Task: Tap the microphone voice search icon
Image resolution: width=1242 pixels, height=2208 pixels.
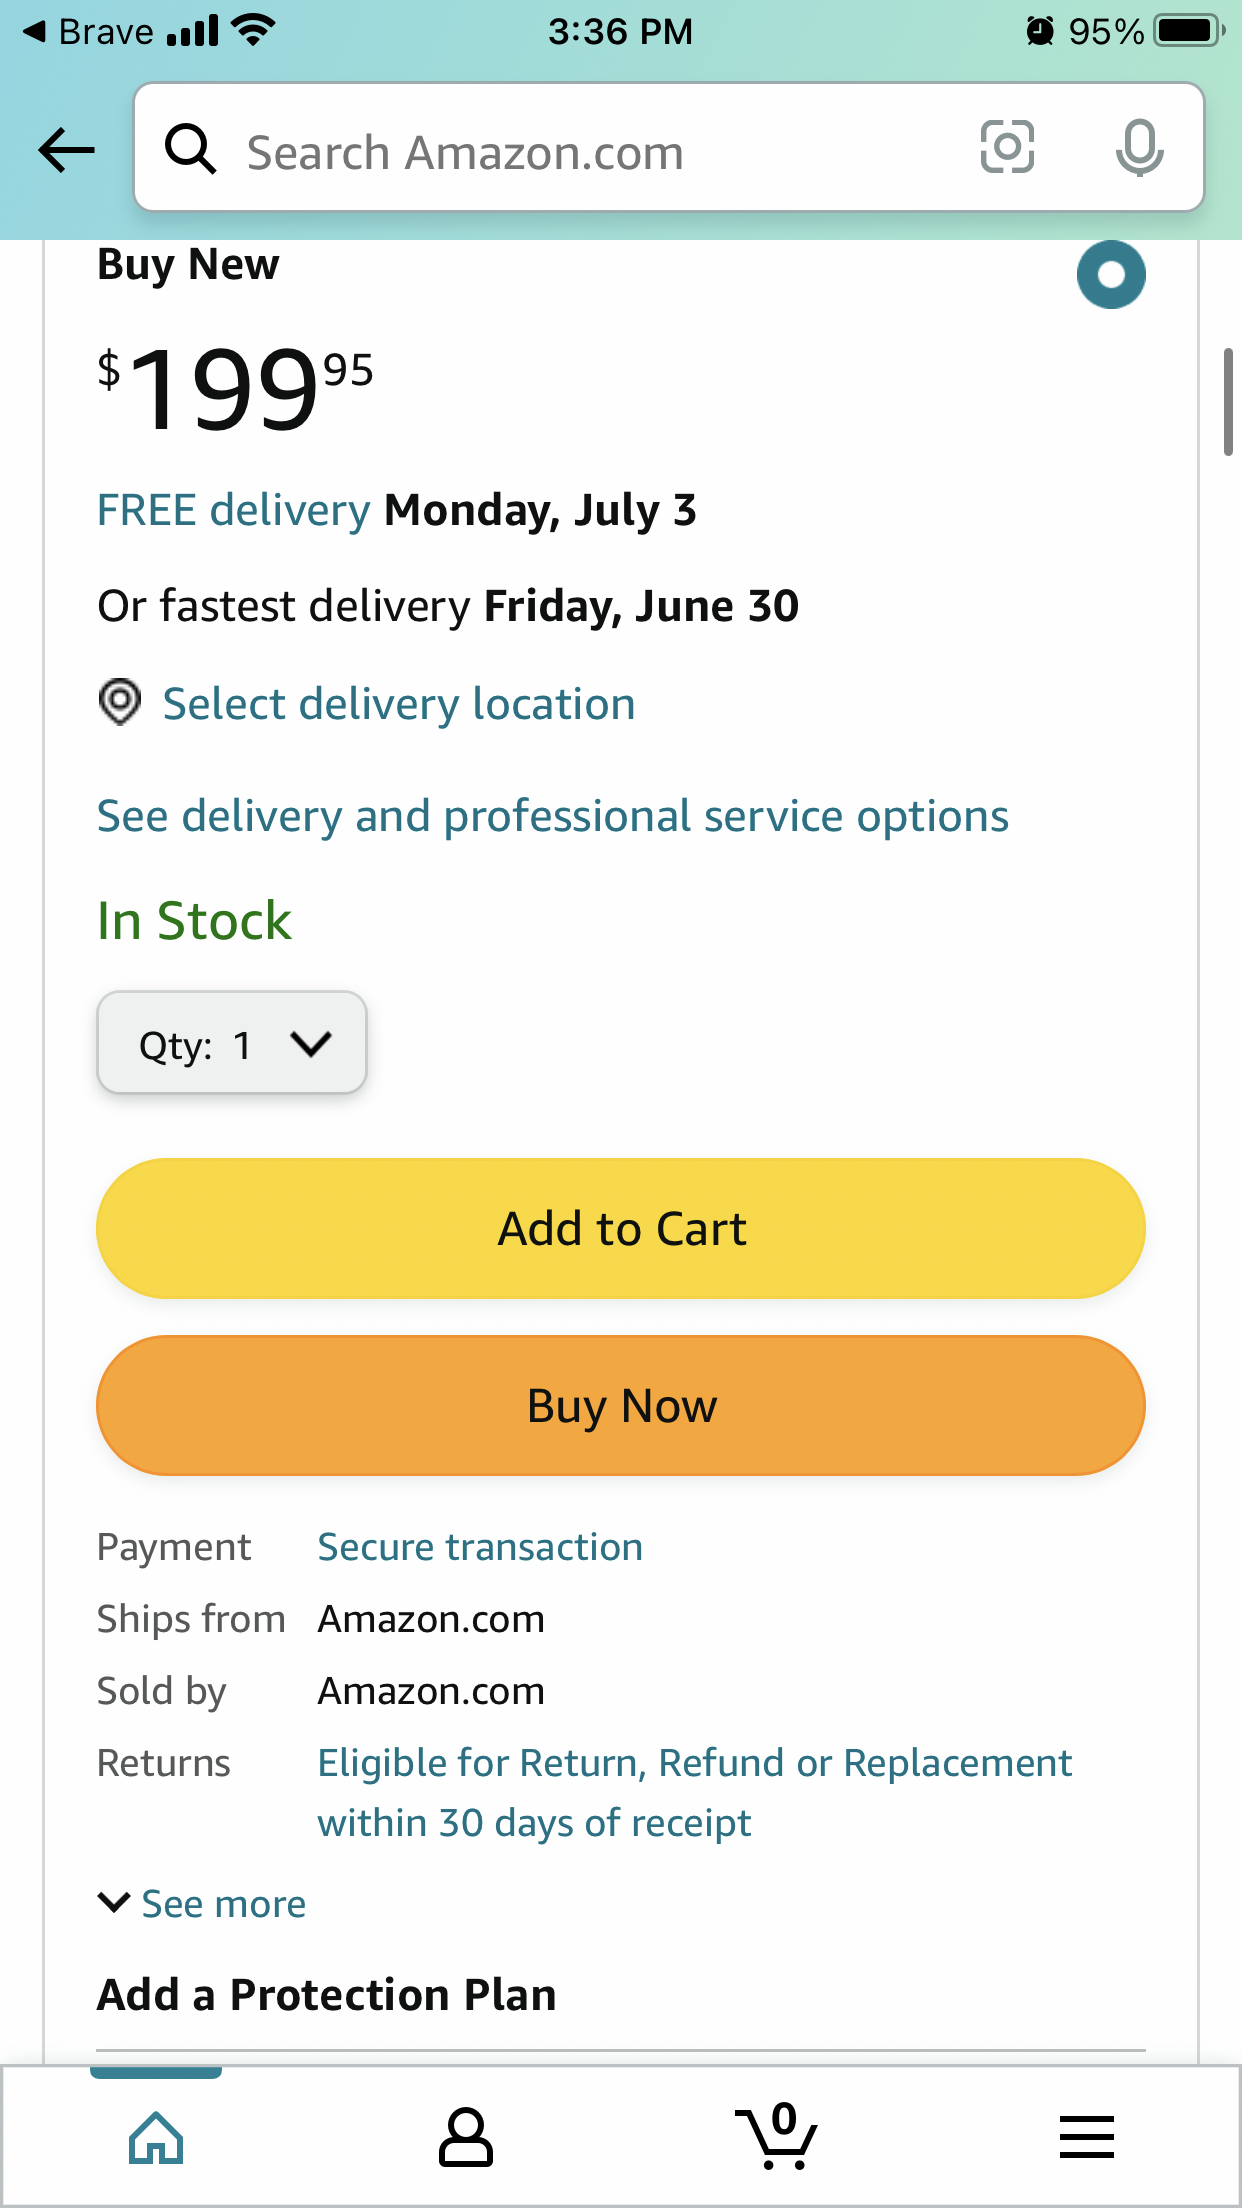Action: pos(1139,148)
